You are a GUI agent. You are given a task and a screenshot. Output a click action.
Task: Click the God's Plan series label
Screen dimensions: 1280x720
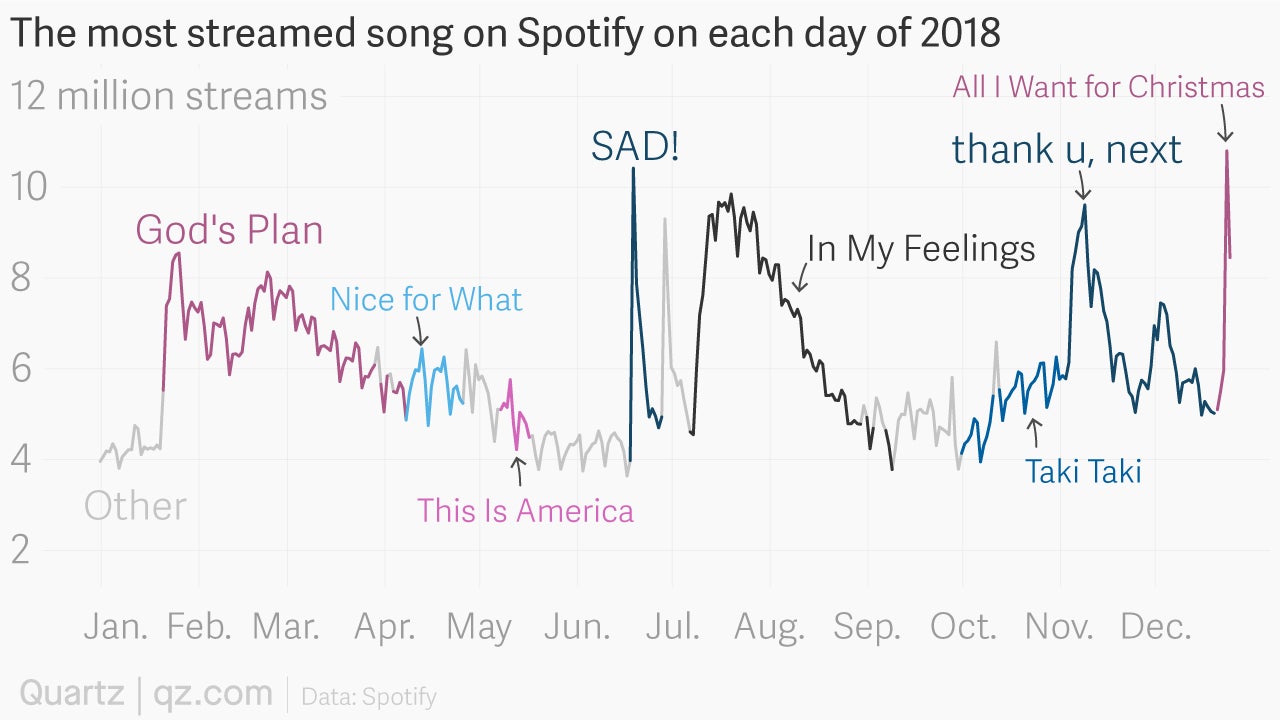[229, 230]
